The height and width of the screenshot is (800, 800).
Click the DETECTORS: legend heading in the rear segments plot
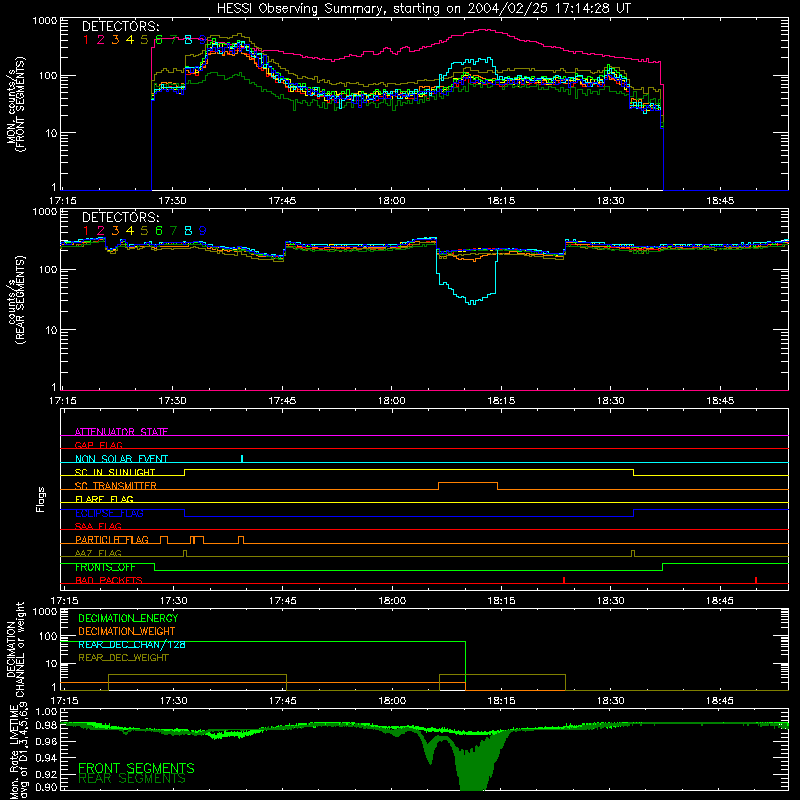120,217
